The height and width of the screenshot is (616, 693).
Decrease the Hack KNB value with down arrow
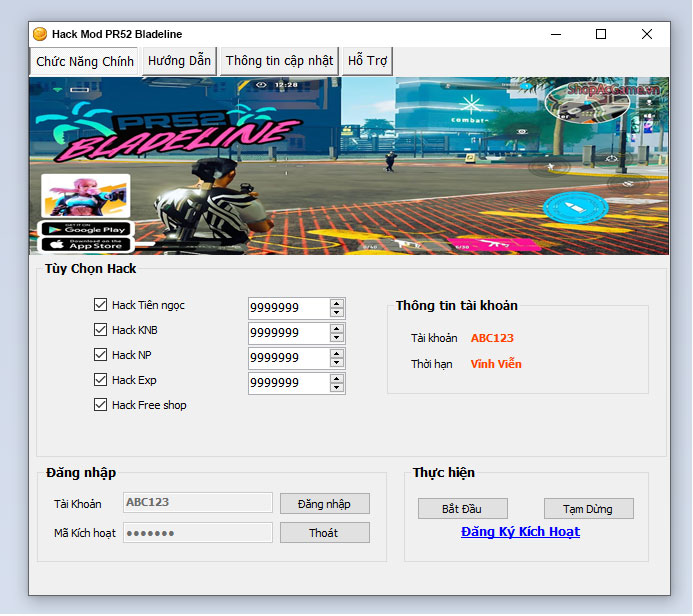click(337, 338)
